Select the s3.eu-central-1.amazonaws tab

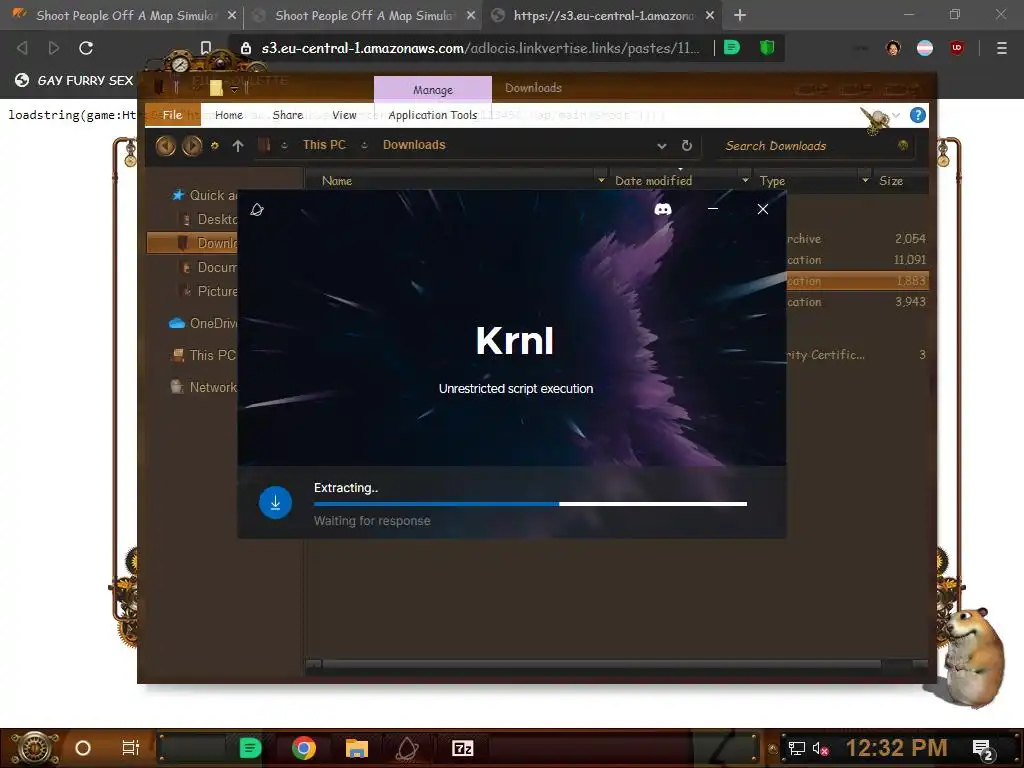click(x=602, y=16)
